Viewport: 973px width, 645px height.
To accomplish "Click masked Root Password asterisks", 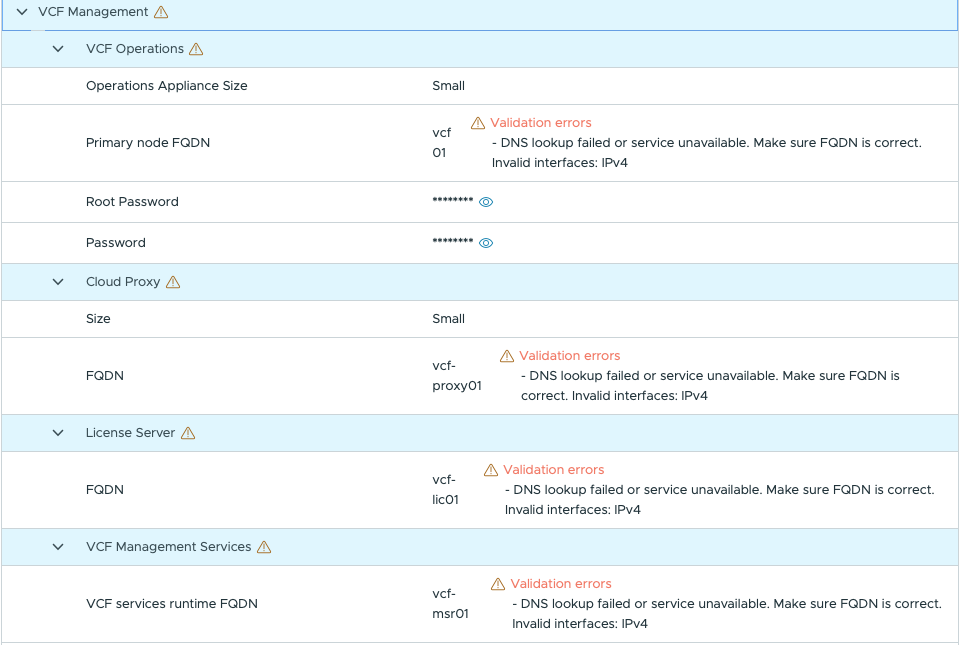I will pos(452,201).
